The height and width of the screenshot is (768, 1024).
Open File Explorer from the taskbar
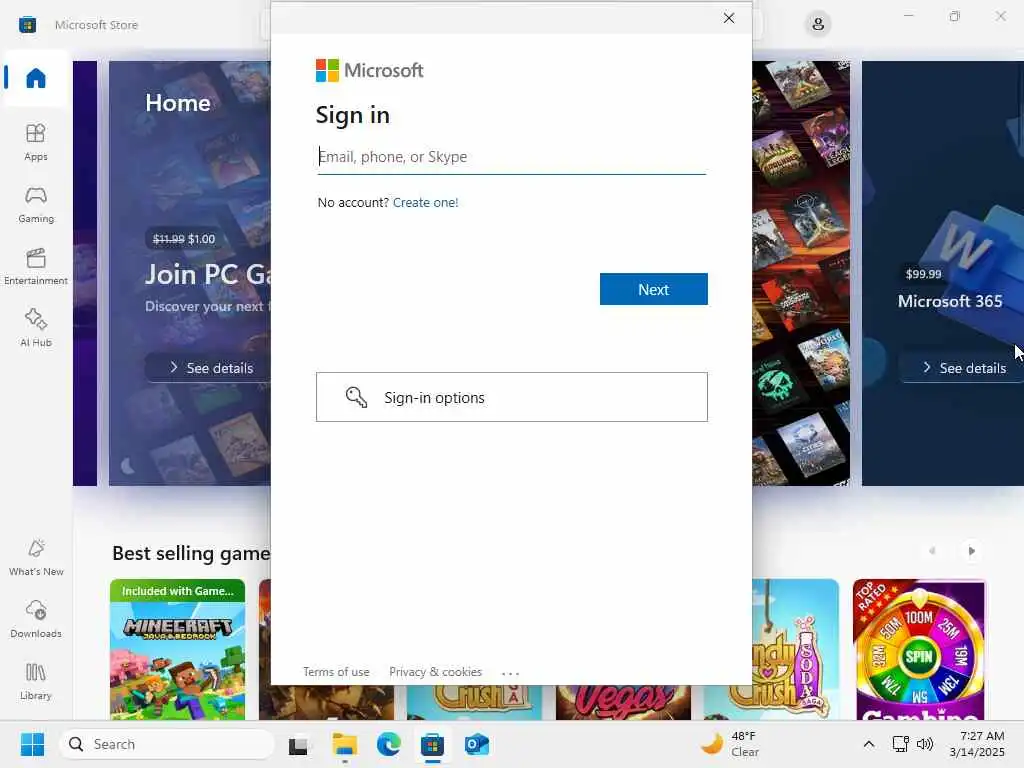[x=344, y=744]
